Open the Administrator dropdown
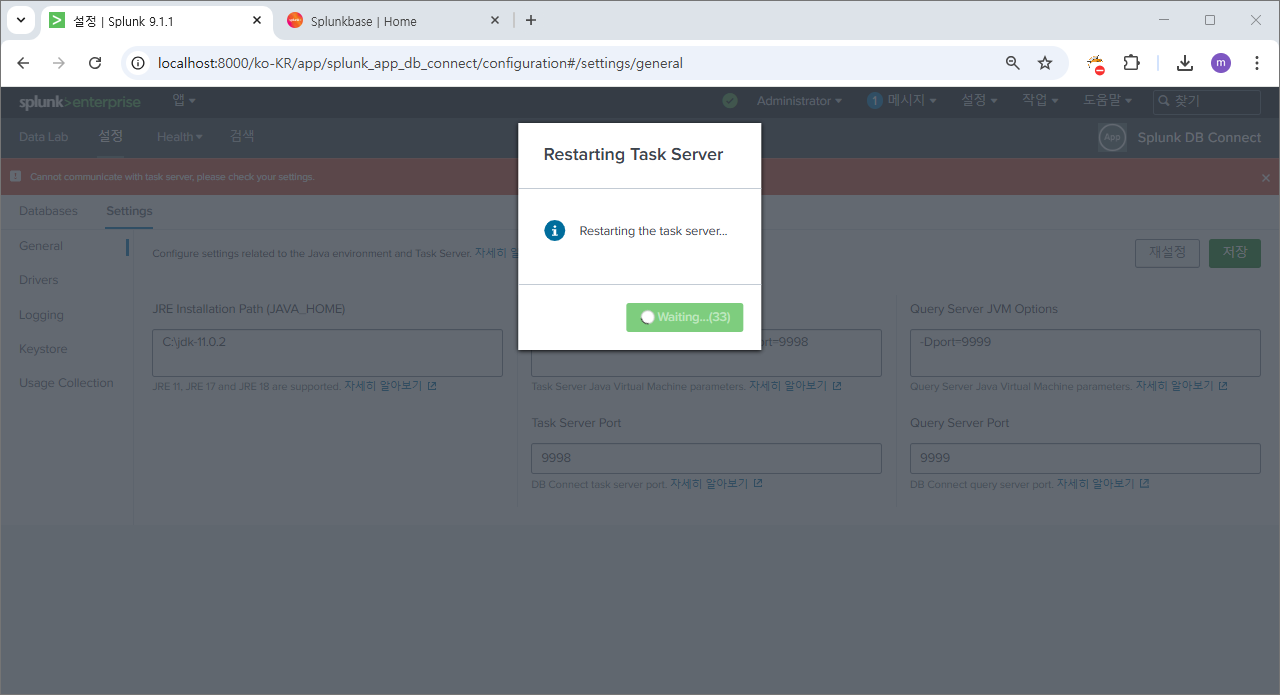 [799, 101]
